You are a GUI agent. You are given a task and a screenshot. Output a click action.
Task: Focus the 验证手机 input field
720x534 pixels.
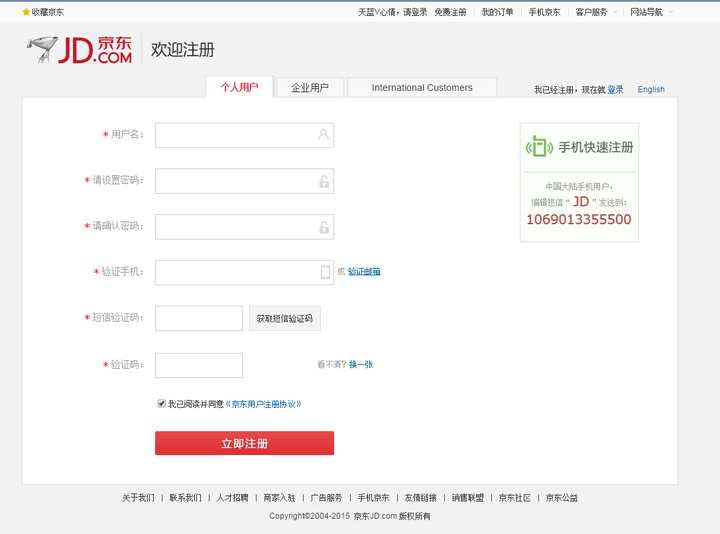244,273
